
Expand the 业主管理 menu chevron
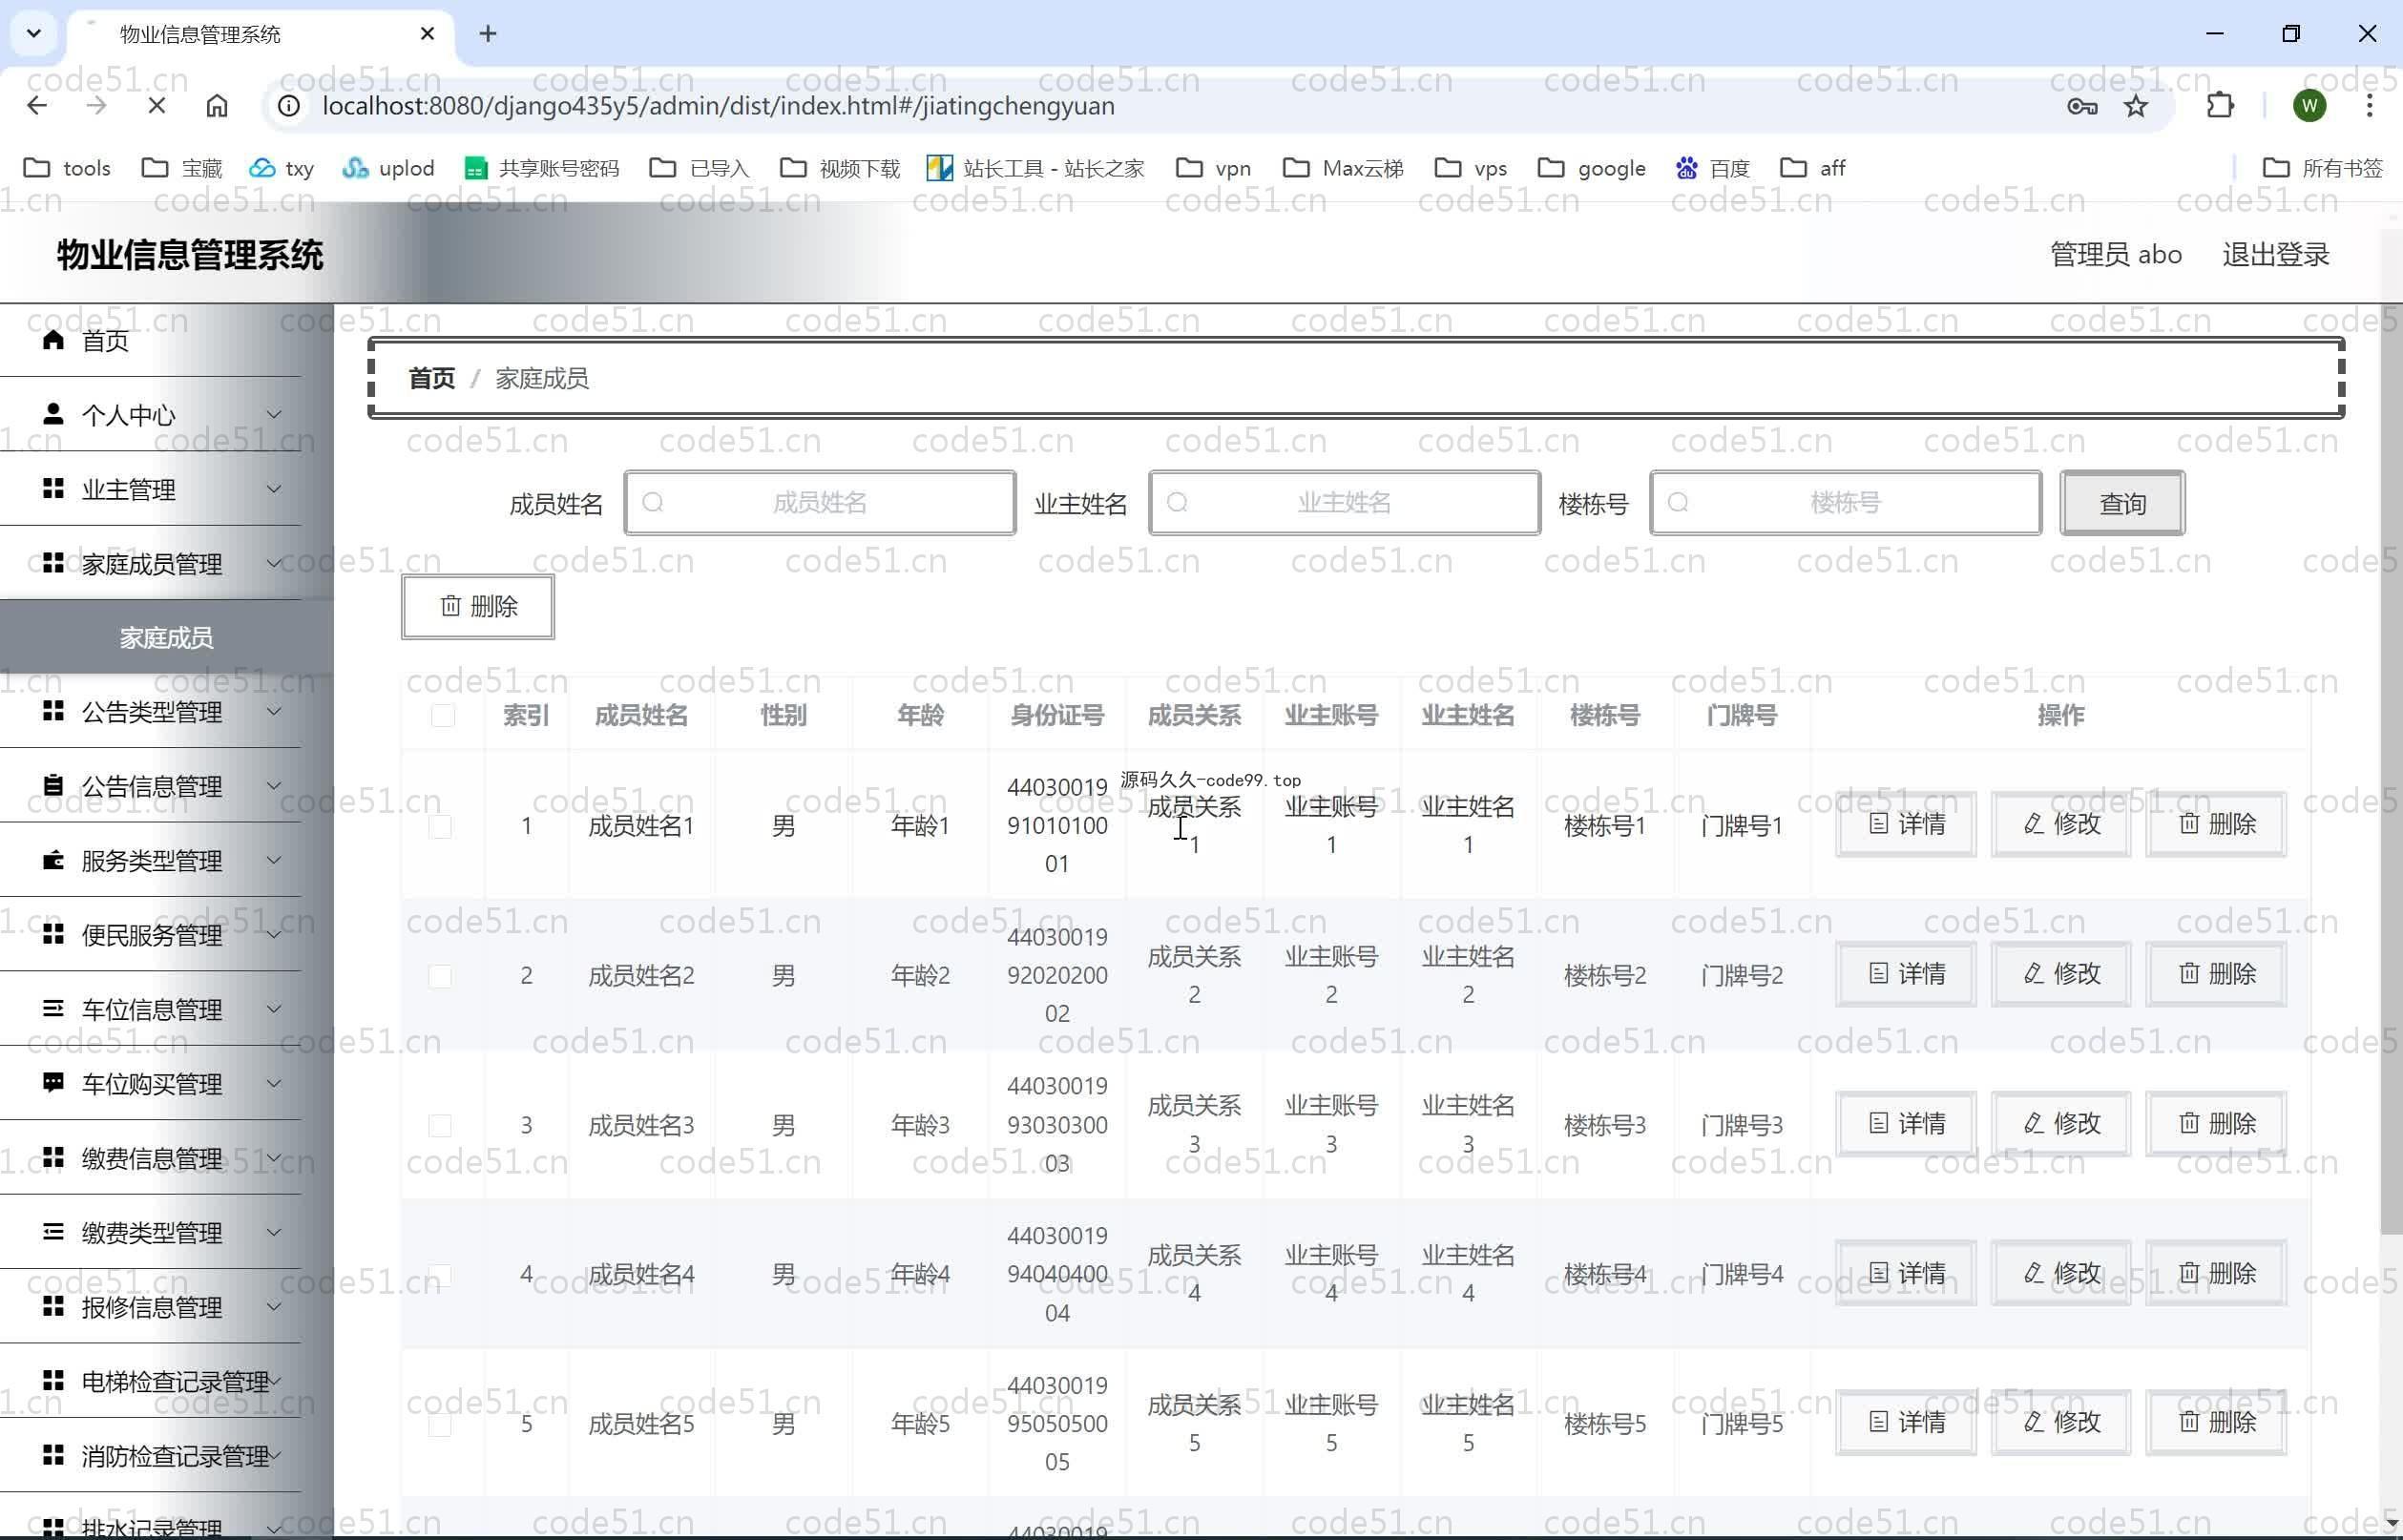pyautogui.click(x=274, y=488)
